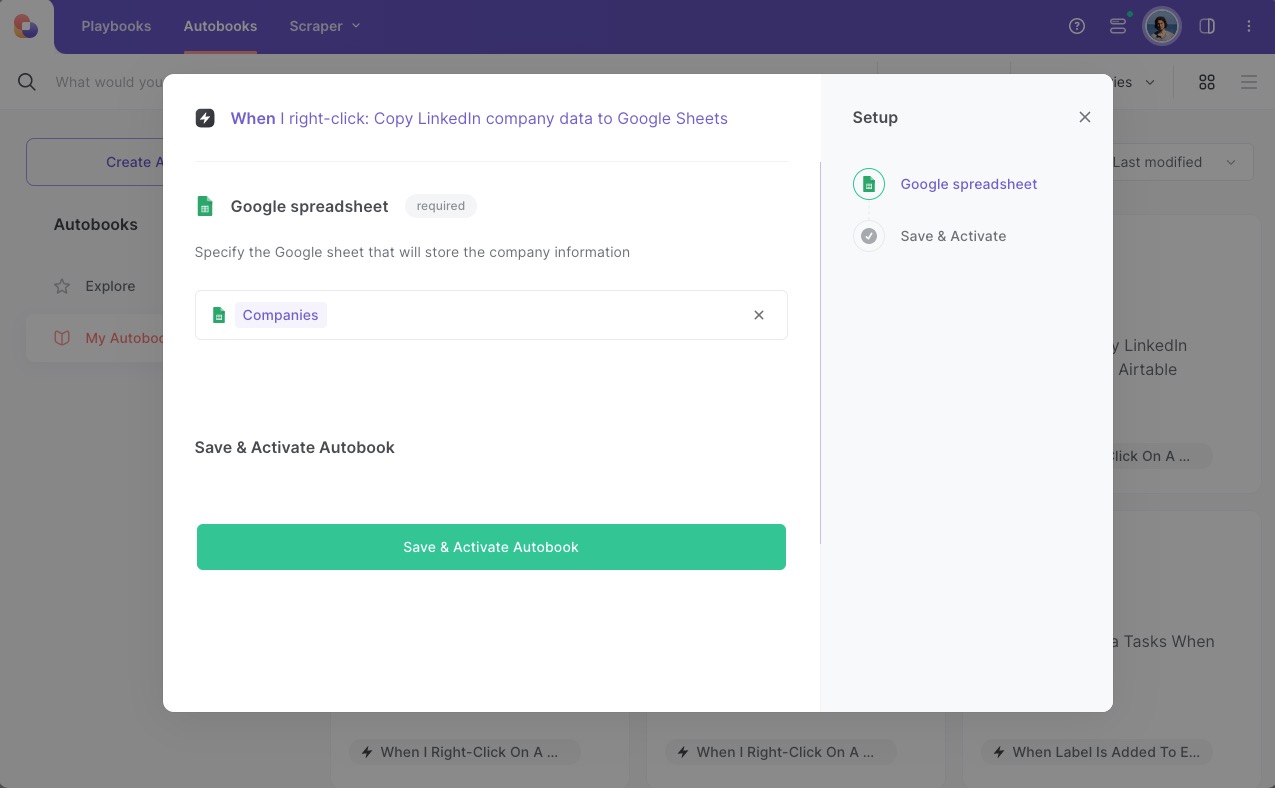The width and height of the screenshot is (1275, 788).
Task: Open the help question mark icon
Action: point(1077,26)
